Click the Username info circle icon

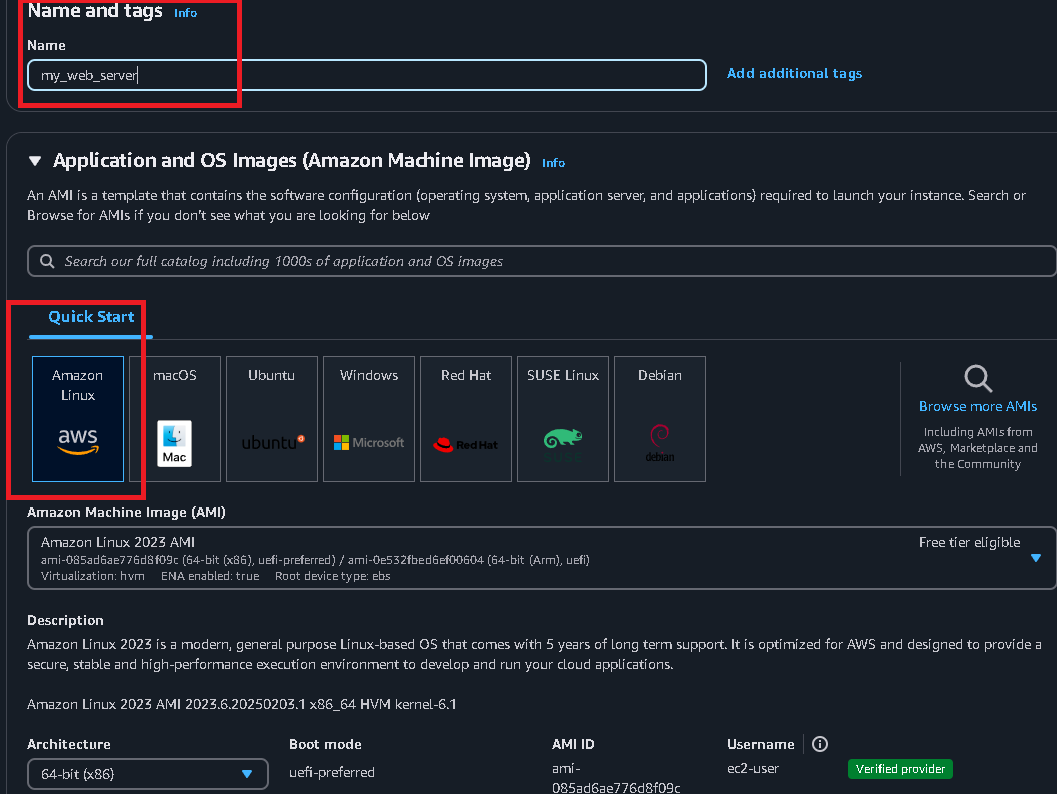[x=820, y=743]
